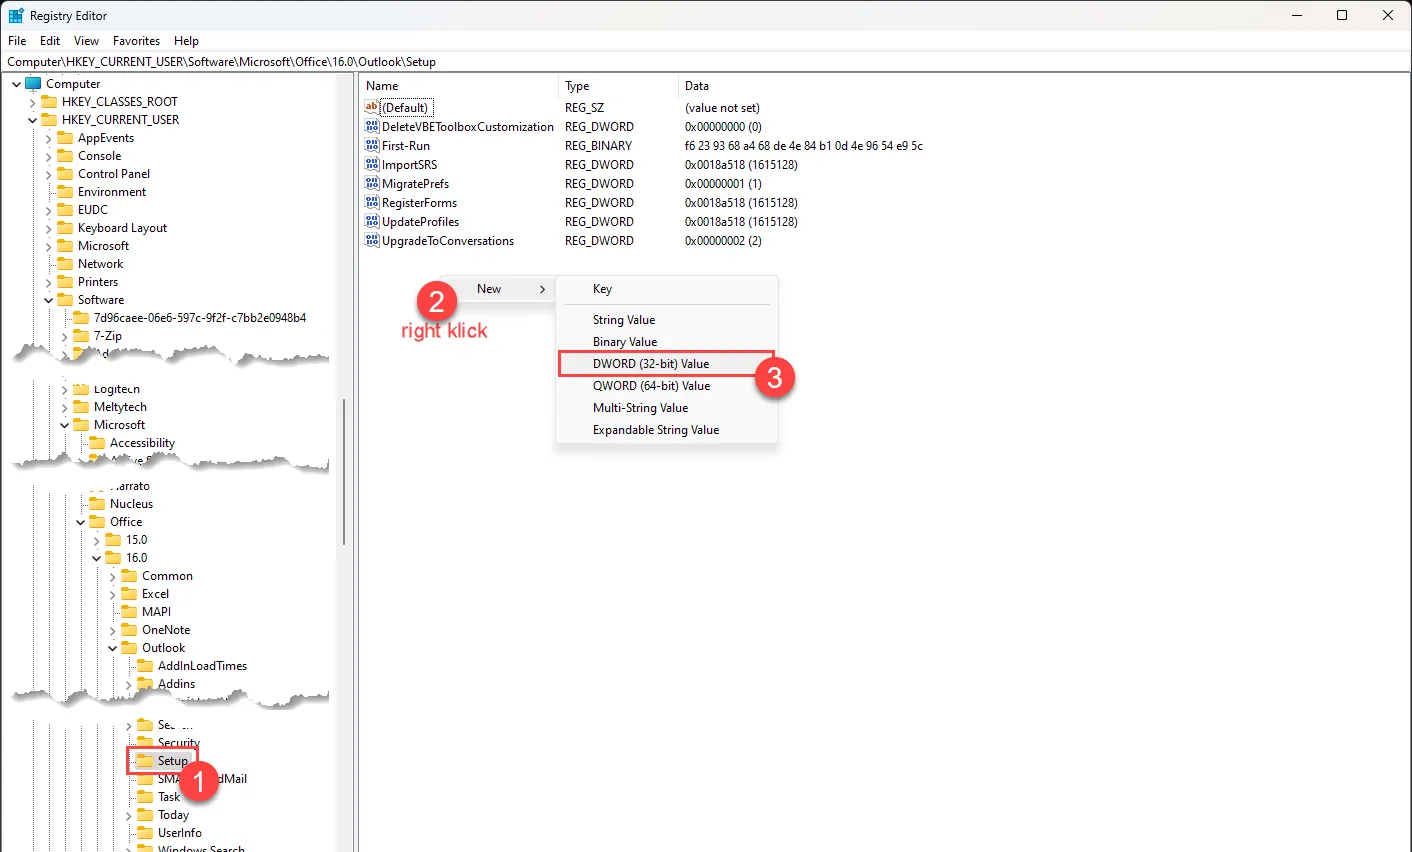Click the Control Panel folder icon

(65, 174)
